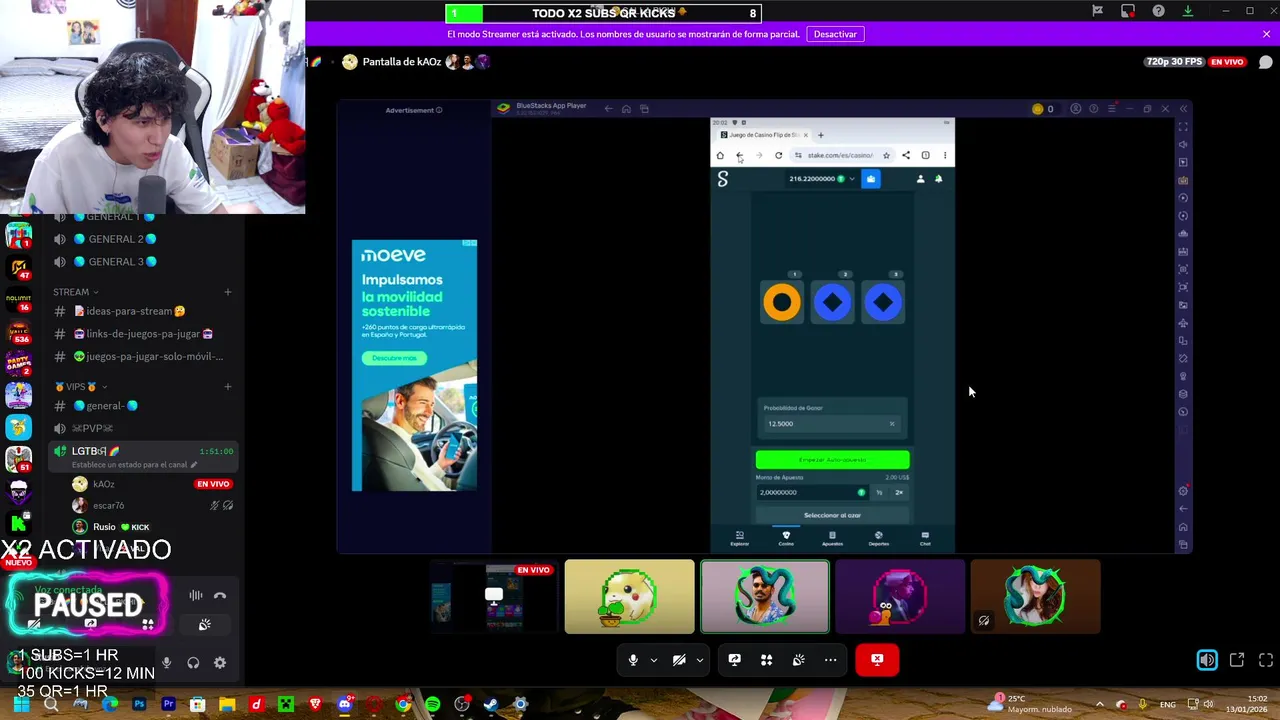Select the purple snail avatar participant tile
Screen dimensions: 1280x720
tap(900, 597)
